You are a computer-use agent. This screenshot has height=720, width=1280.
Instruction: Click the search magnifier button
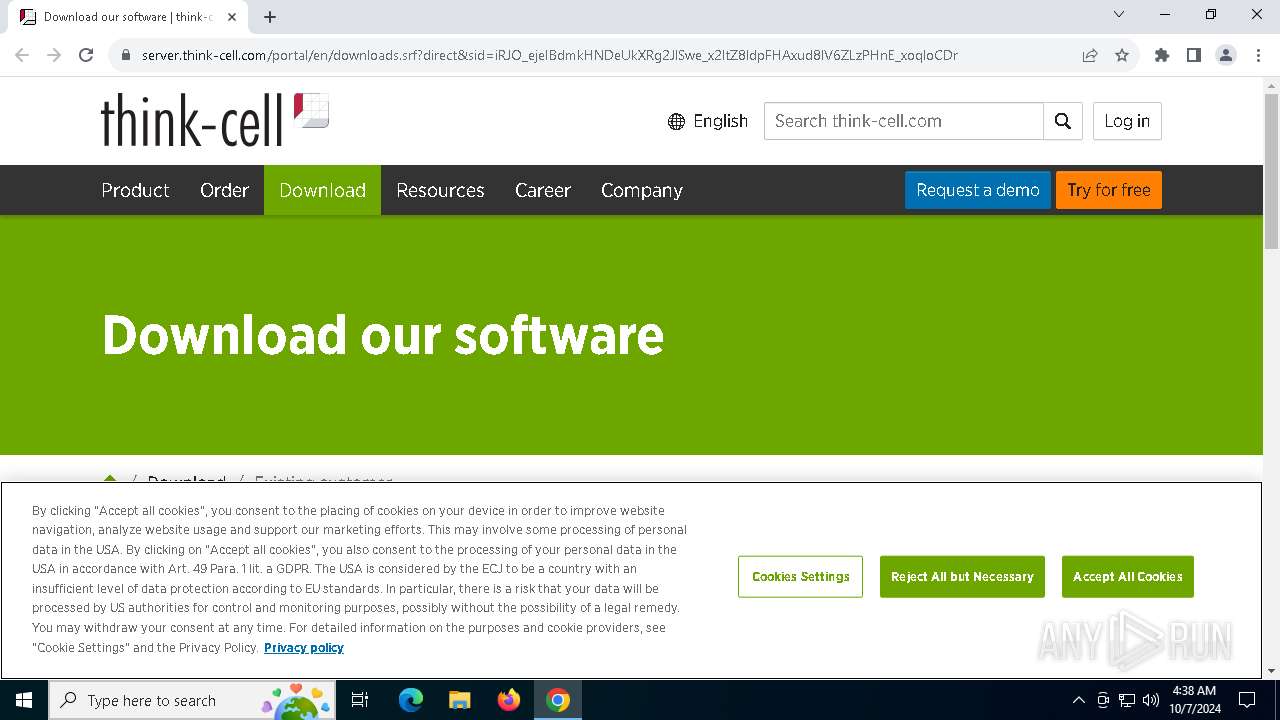[x=1062, y=121]
